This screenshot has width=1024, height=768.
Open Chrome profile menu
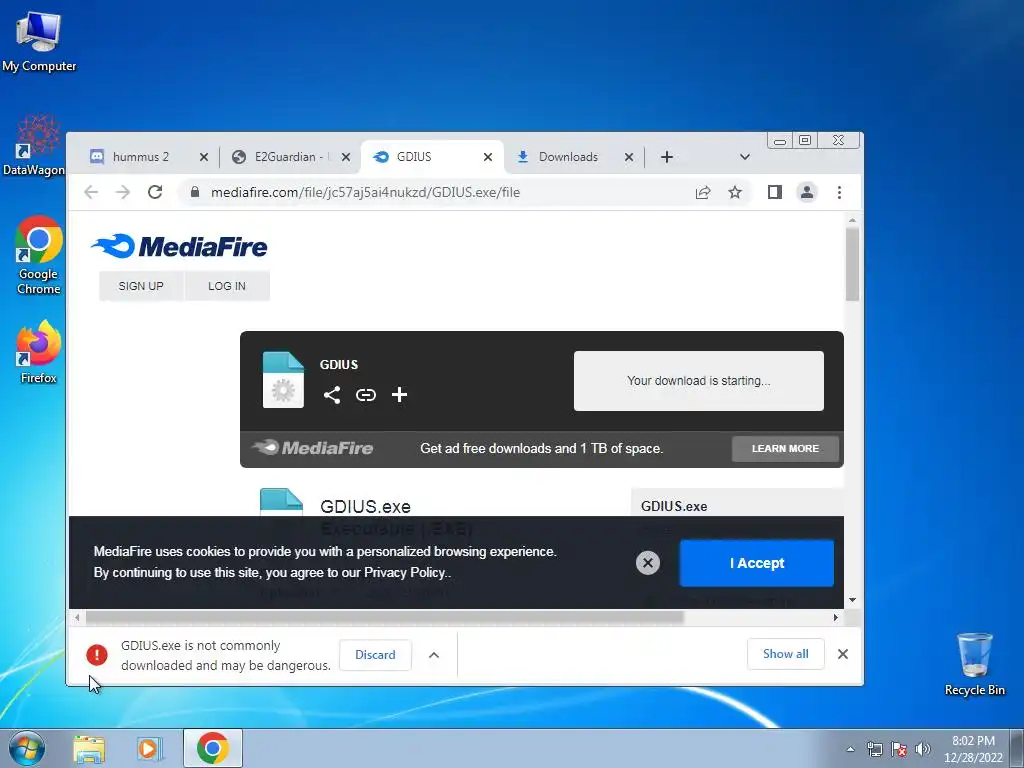(x=807, y=192)
